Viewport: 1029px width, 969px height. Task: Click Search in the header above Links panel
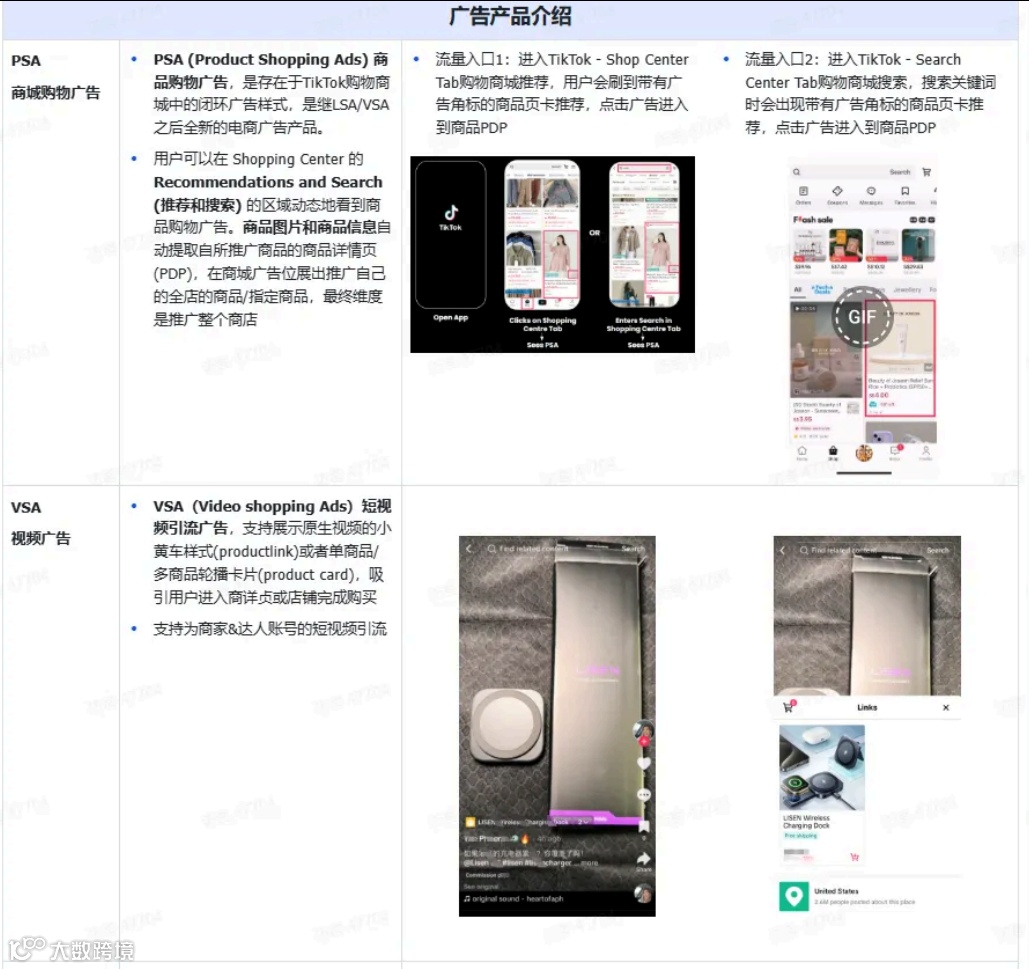(x=938, y=550)
